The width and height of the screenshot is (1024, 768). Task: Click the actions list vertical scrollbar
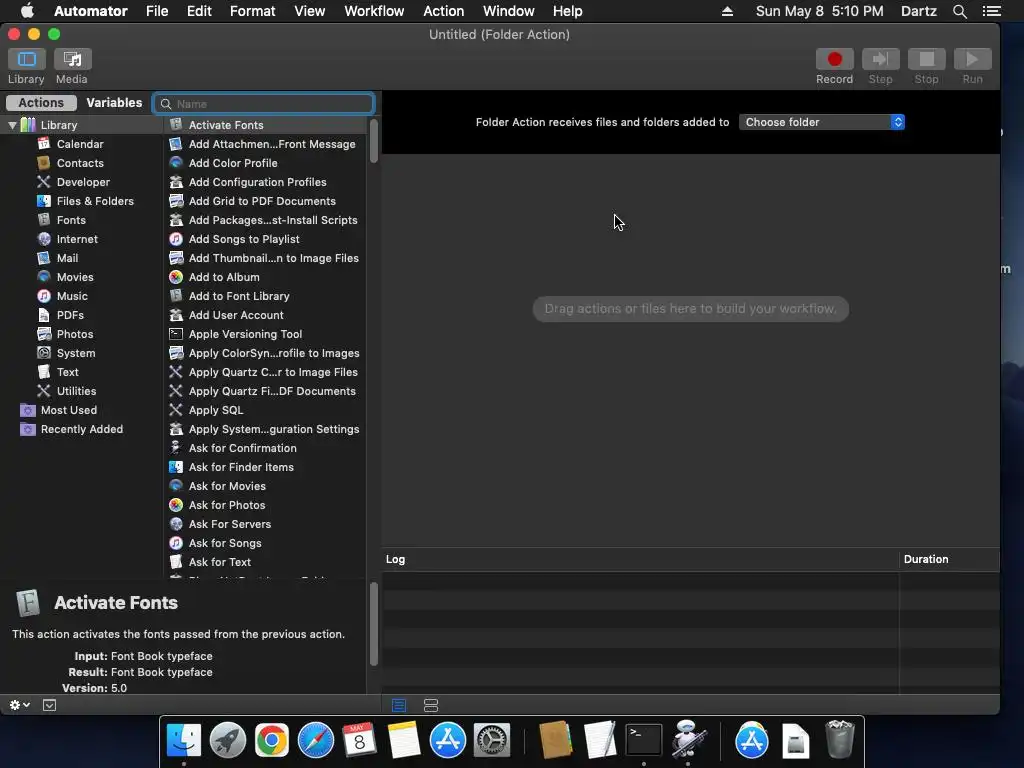(x=374, y=140)
